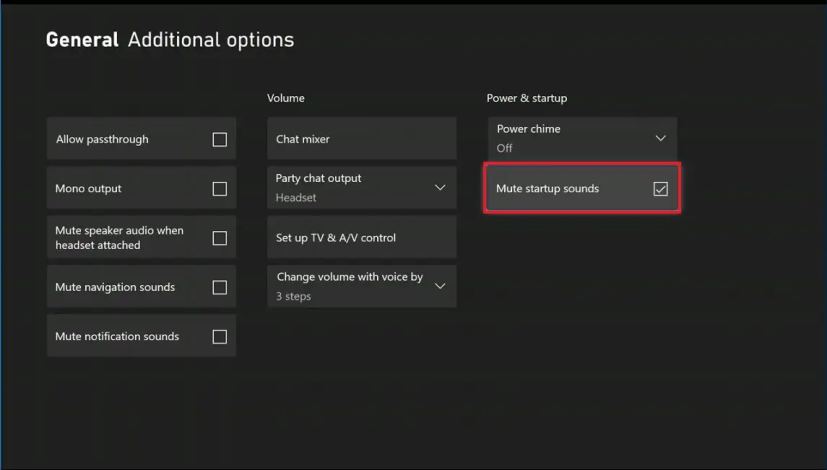Open Set up TV & A/V control
Viewport: 827px width, 470px height.
coord(362,237)
